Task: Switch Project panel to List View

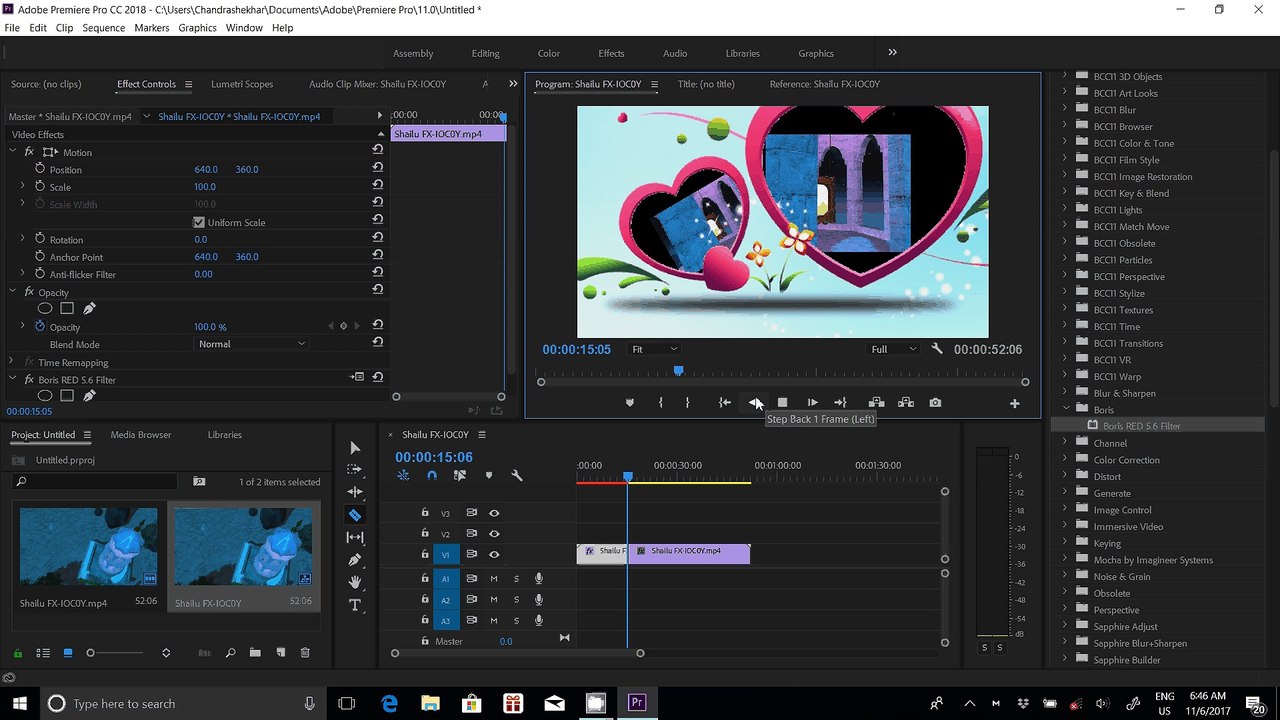Action: pyautogui.click(x=43, y=653)
